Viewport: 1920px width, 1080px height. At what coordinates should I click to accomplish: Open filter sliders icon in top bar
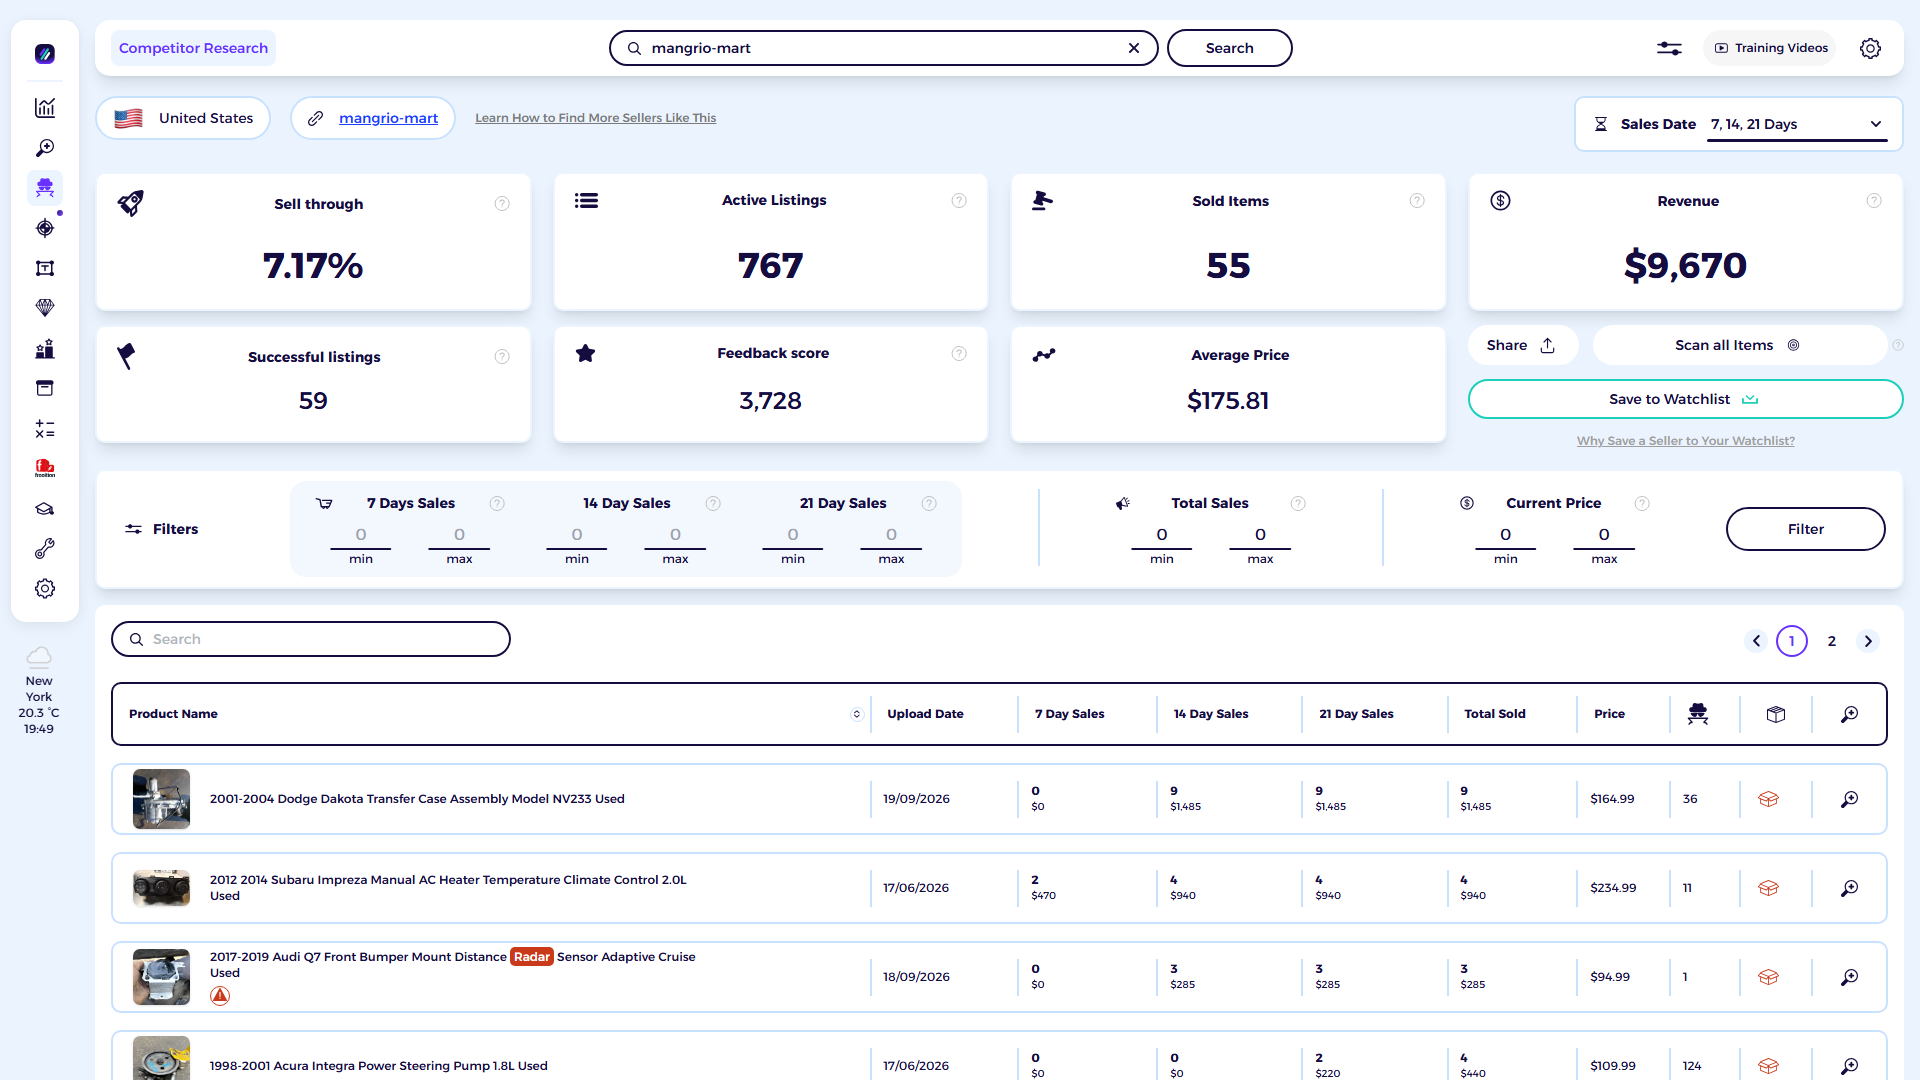[x=1669, y=48]
